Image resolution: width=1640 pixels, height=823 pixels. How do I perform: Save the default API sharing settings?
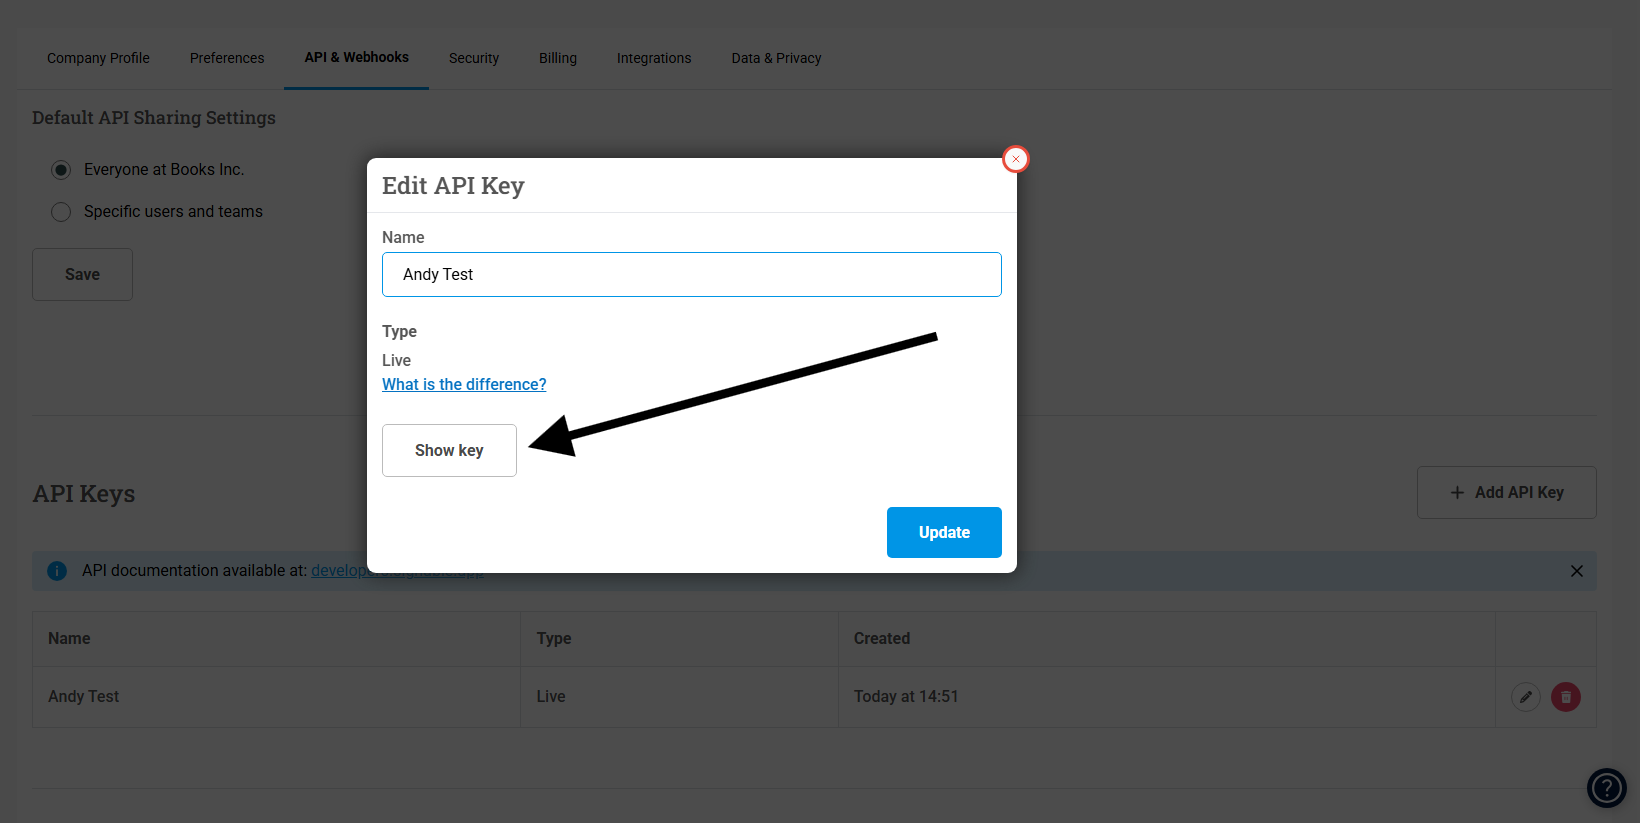82,275
